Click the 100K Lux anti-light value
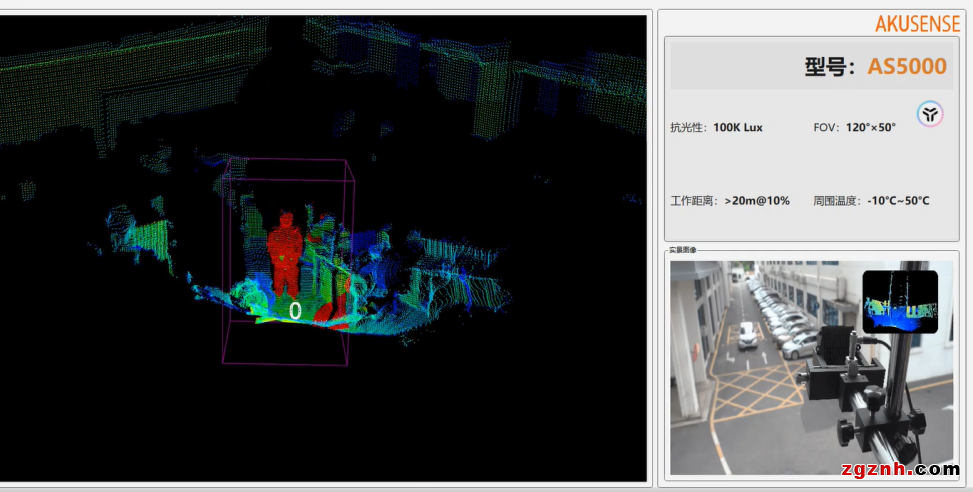The height and width of the screenshot is (492, 973). (x=738, y=128)
